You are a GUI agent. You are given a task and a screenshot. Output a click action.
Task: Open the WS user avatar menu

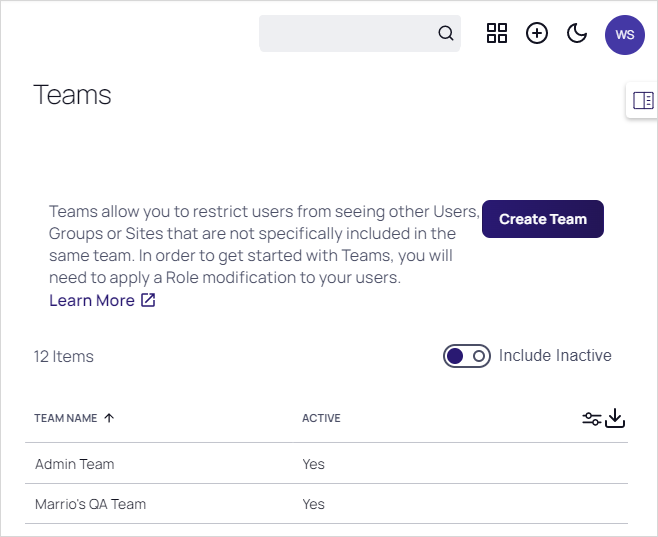coord(625,35)
